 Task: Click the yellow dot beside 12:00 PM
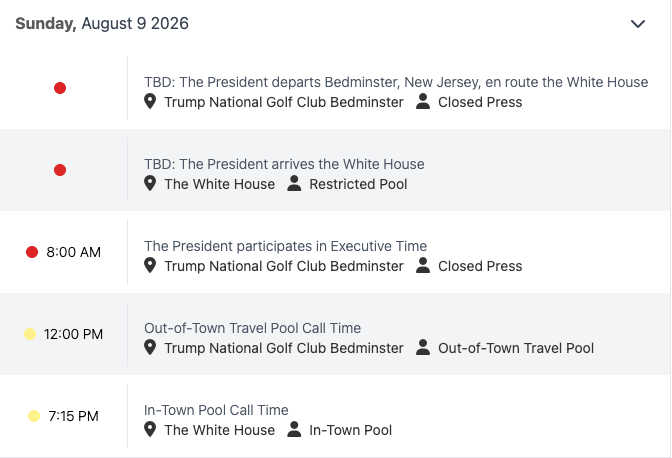(30, 334)
